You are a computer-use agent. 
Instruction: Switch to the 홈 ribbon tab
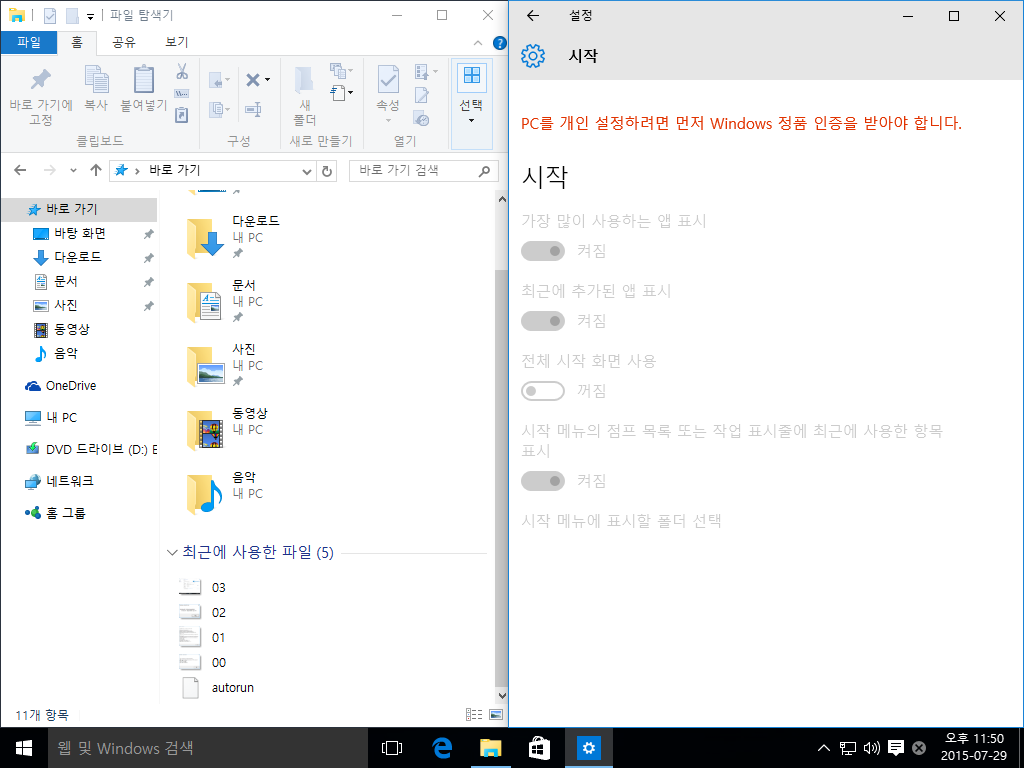tap(77, 42)
